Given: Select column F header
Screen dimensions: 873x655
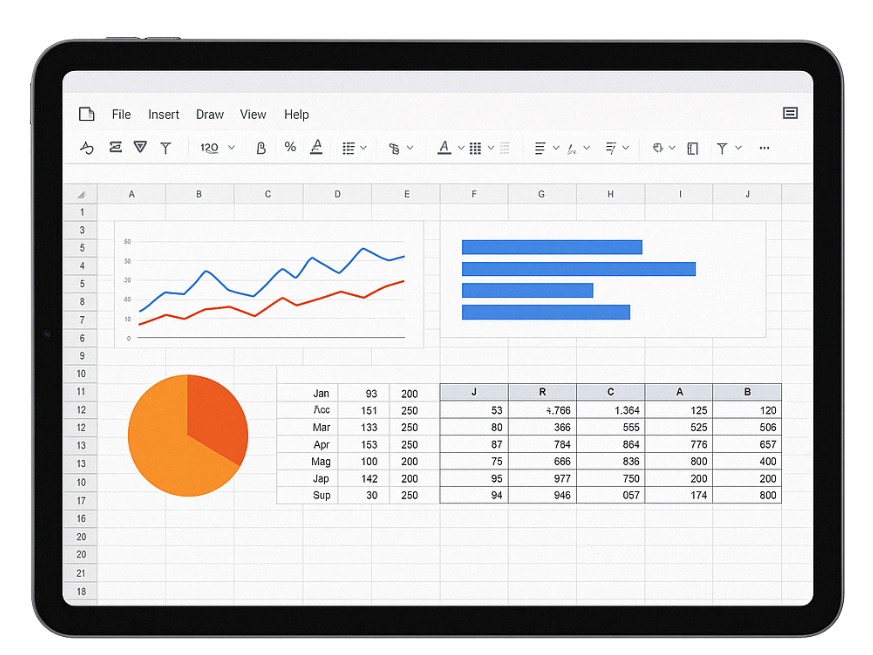Looking at the screenshot, I should coord(474,194).
